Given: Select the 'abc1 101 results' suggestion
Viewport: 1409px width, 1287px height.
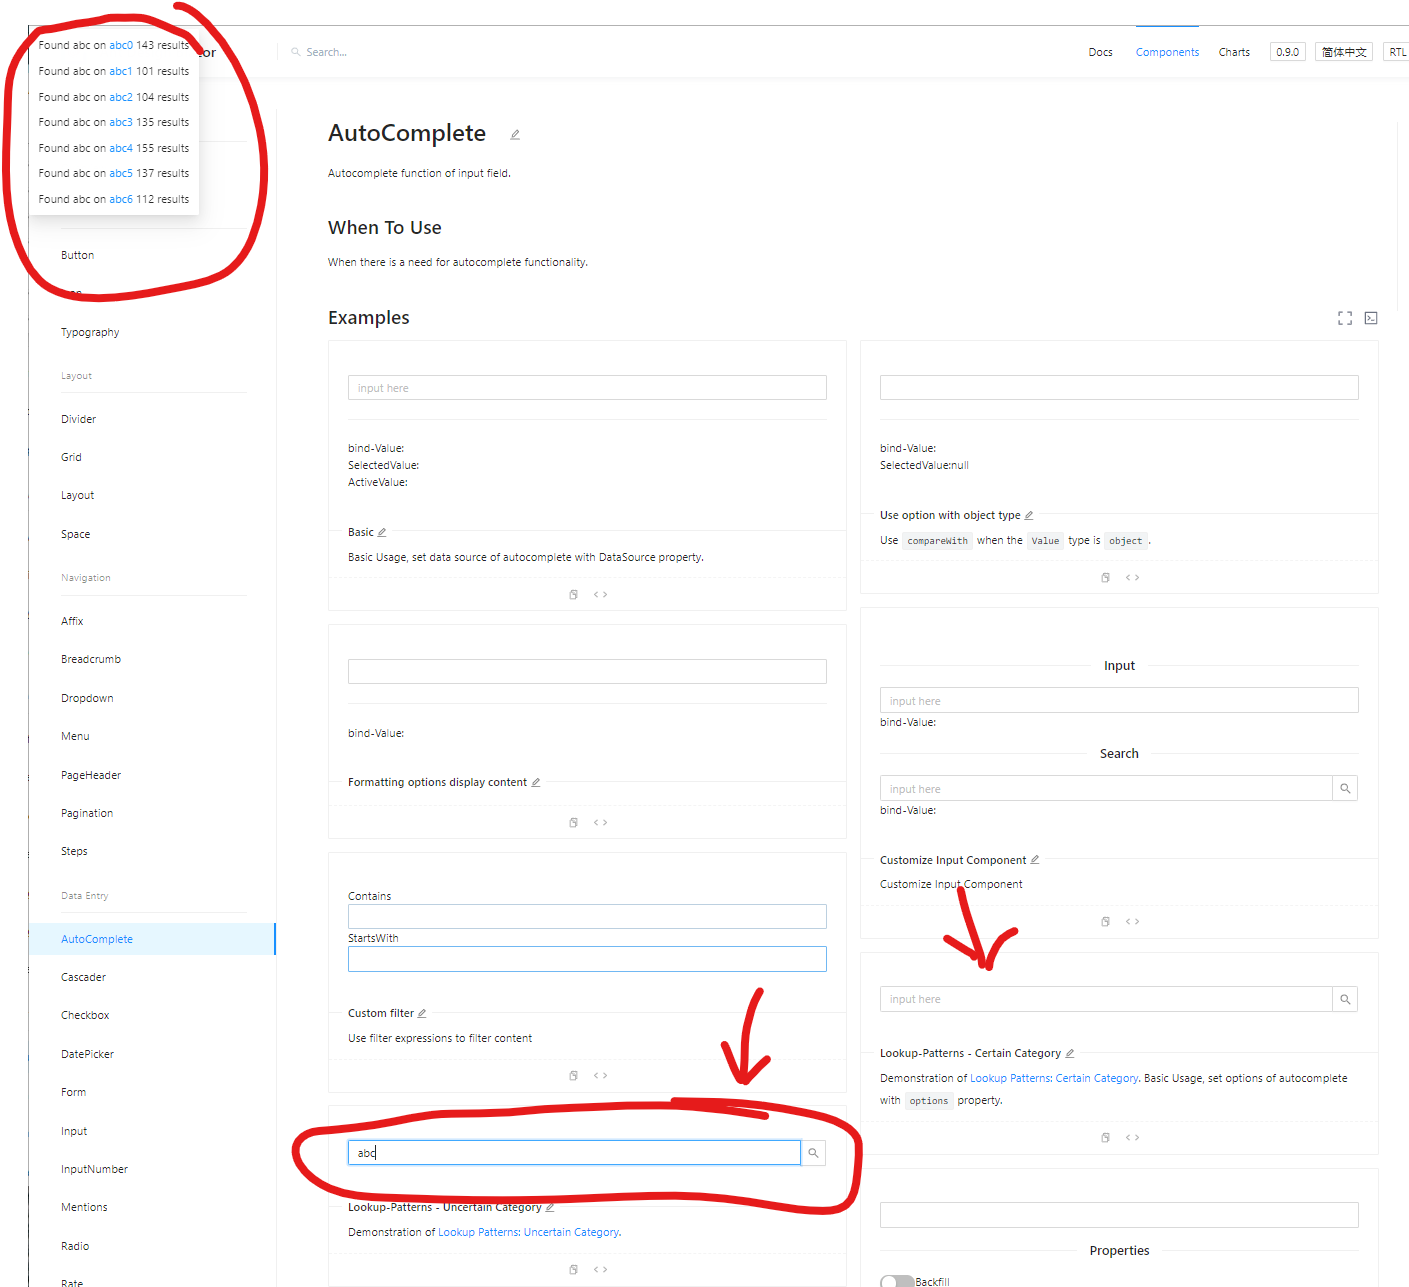Looking at the screenshot, I should pyautogui.click(x=114, y=71).
